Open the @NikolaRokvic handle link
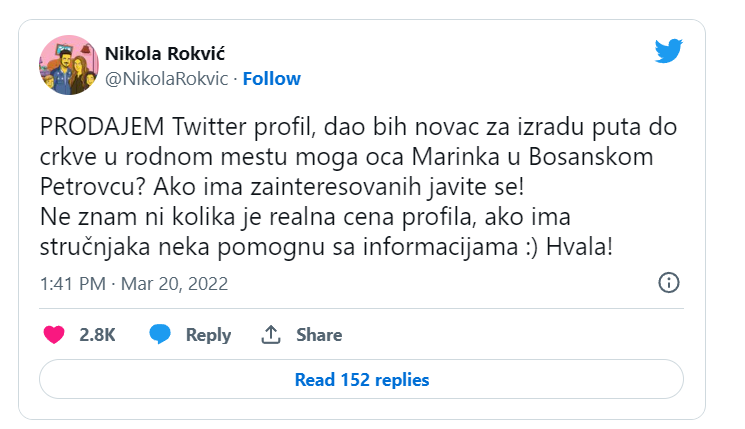 167,78
